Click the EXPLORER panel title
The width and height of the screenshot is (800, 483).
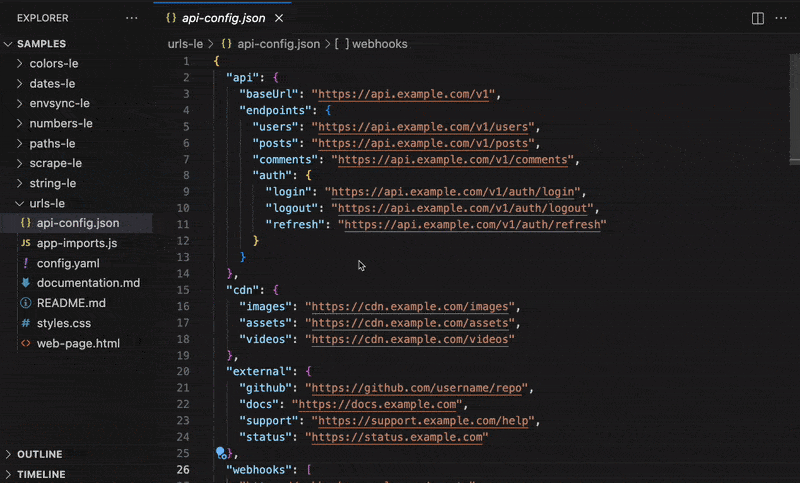(x=42, y=18)
